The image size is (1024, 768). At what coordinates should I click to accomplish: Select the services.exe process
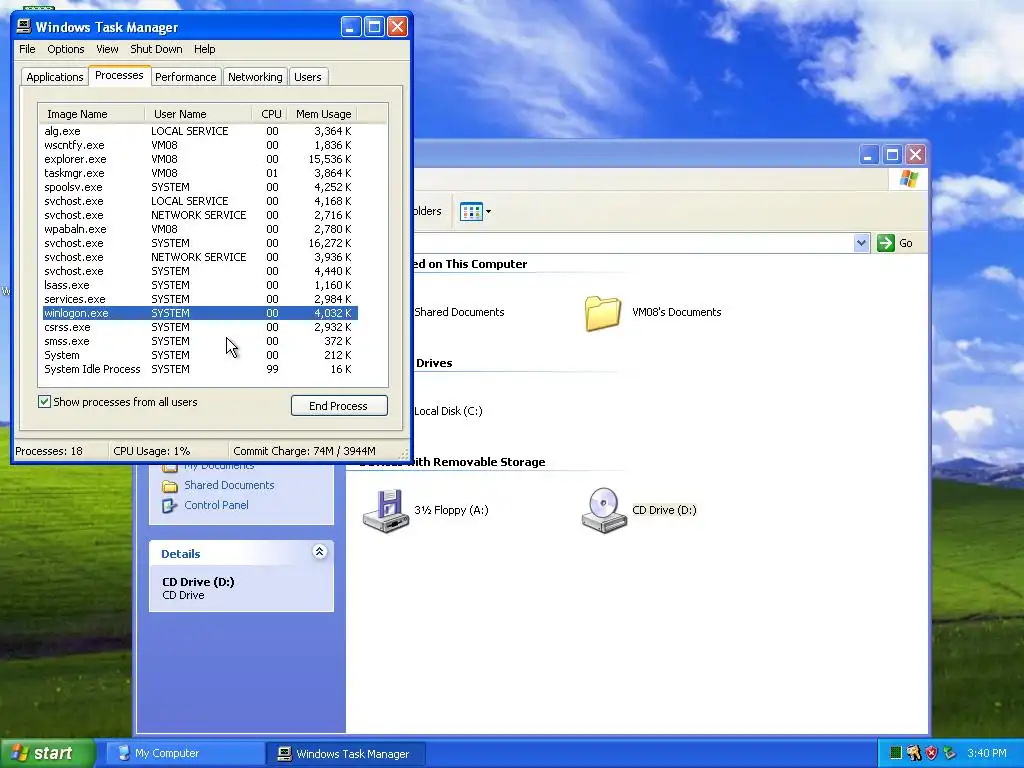coord(200,299)
